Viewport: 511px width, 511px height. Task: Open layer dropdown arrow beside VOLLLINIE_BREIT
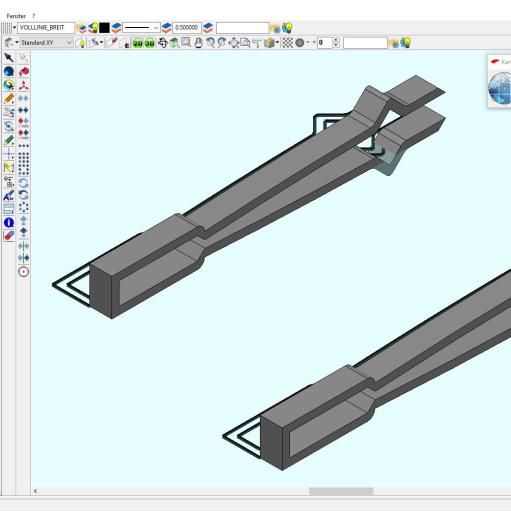[x=14, y=28]
